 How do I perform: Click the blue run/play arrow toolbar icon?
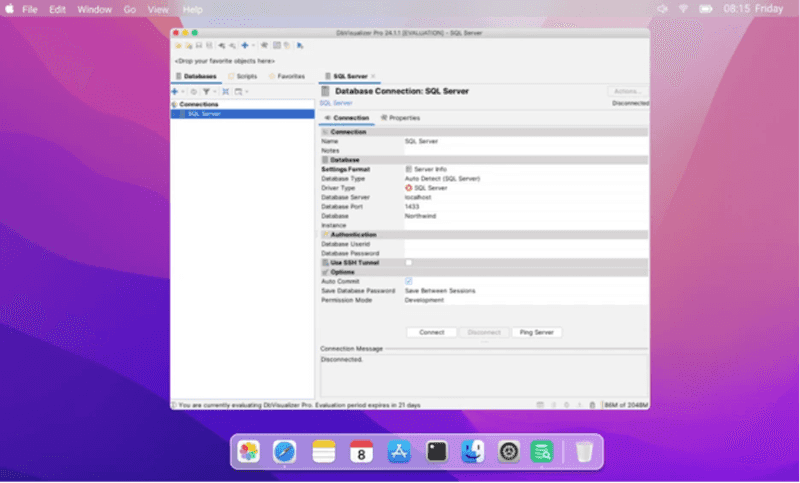point(300,46)
